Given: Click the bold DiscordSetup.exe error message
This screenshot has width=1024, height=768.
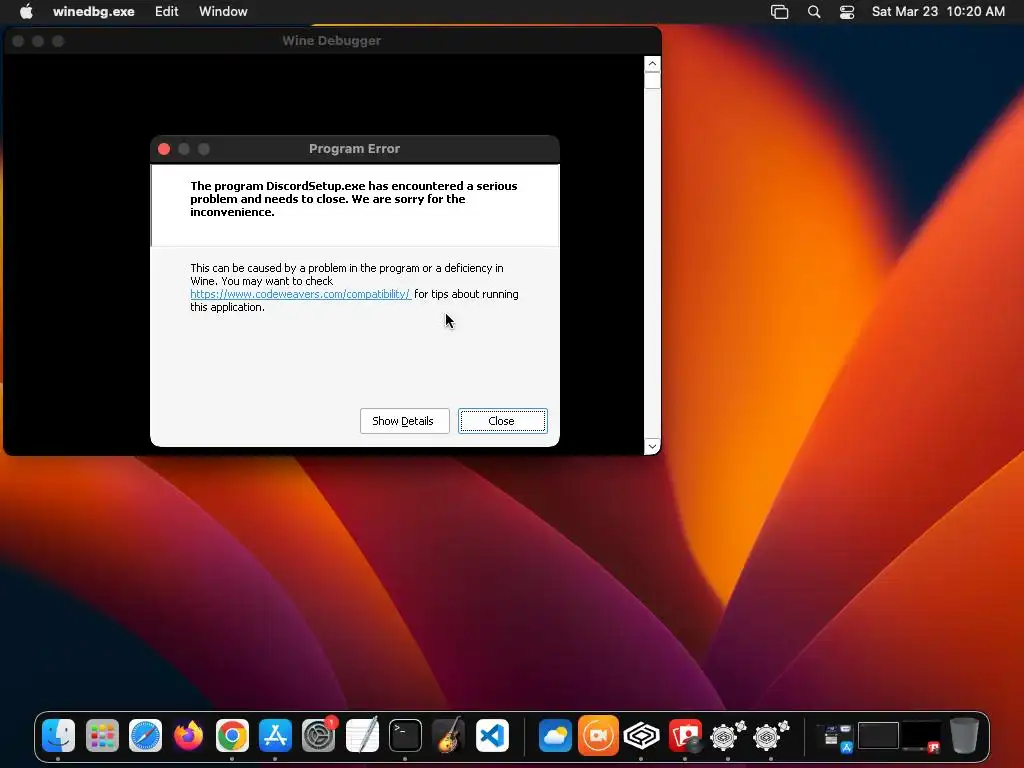Looking at the screenshot, I should [353, 199].
